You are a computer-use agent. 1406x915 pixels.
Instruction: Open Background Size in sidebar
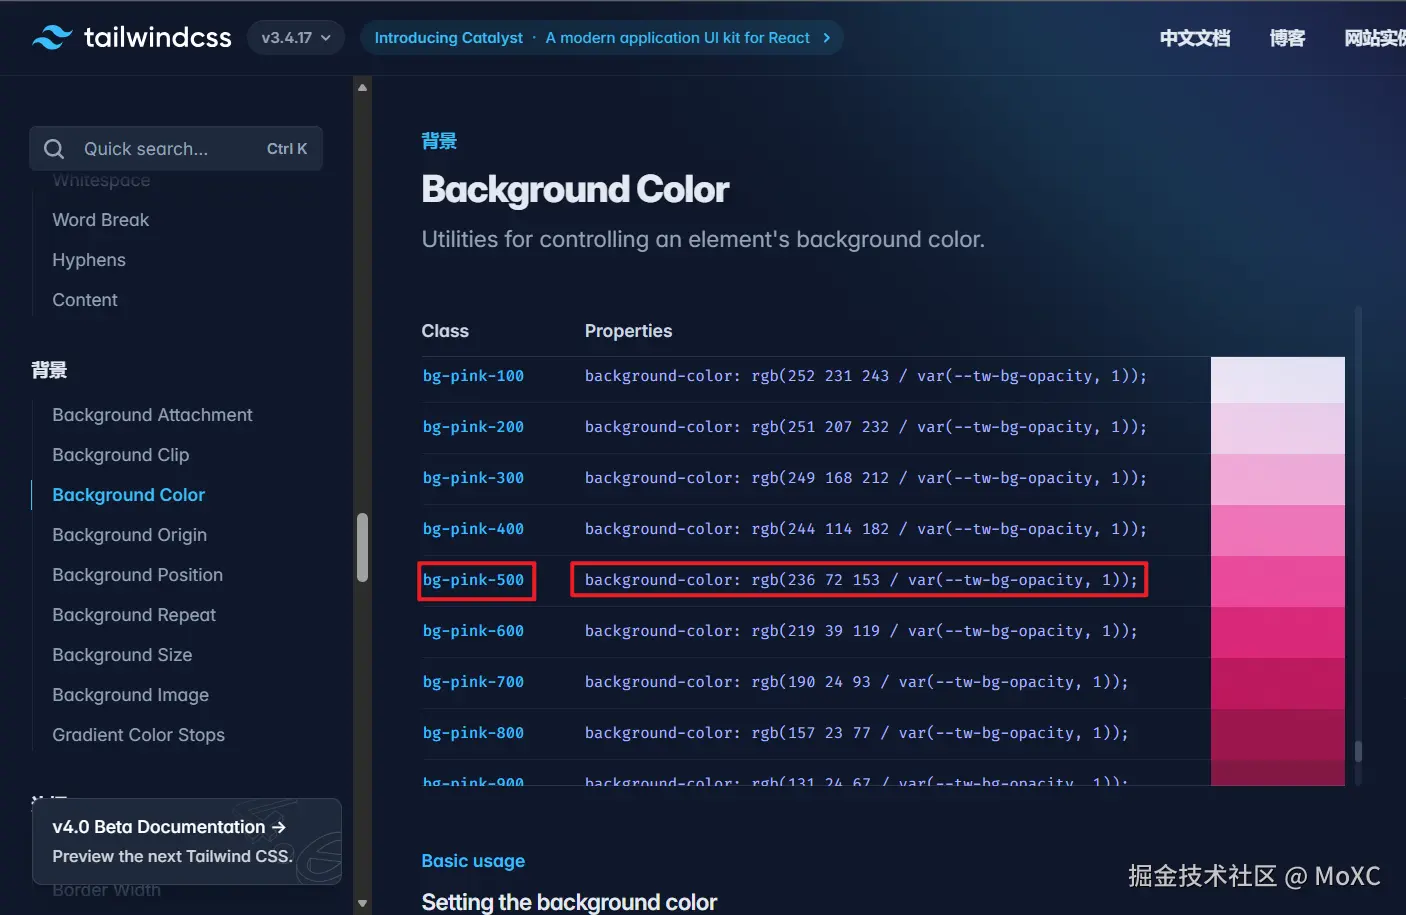tap(122, 655)
